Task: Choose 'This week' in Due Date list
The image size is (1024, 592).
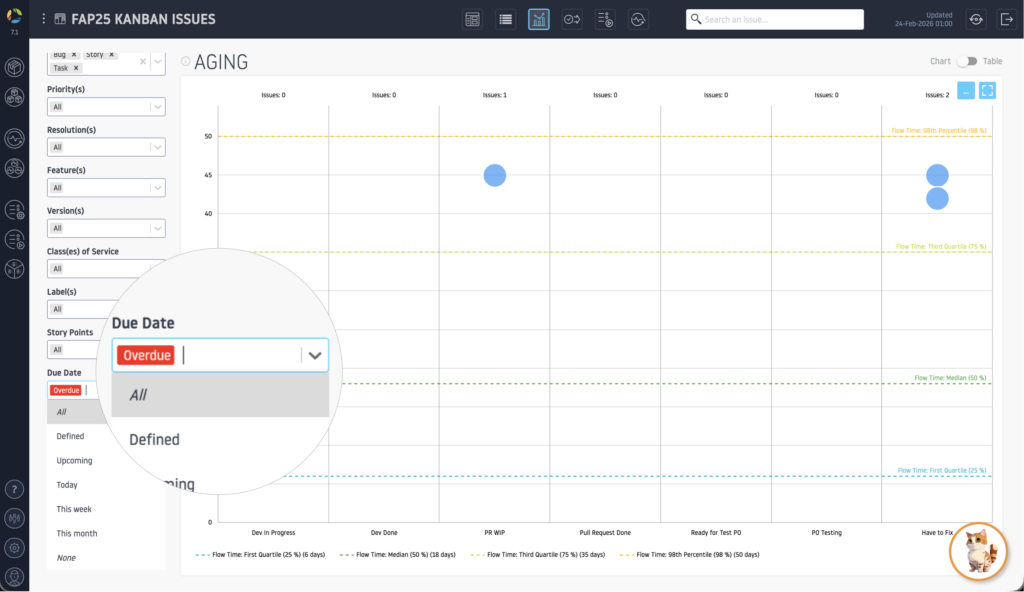Action: [x=75, y=509]
